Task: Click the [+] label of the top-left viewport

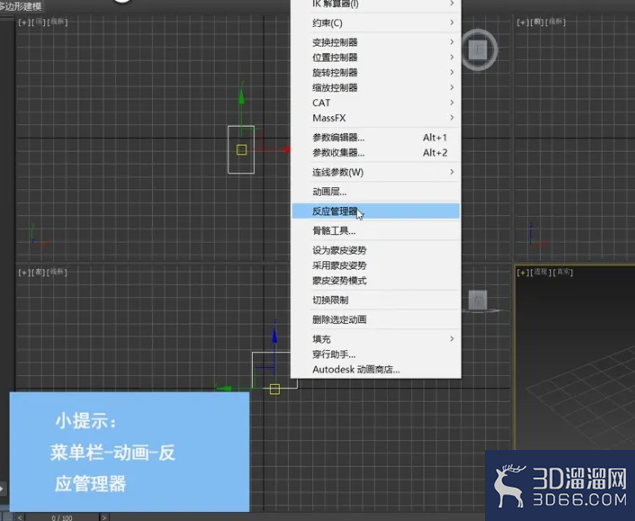Action: pyautogui.click(x=23, y=22)
